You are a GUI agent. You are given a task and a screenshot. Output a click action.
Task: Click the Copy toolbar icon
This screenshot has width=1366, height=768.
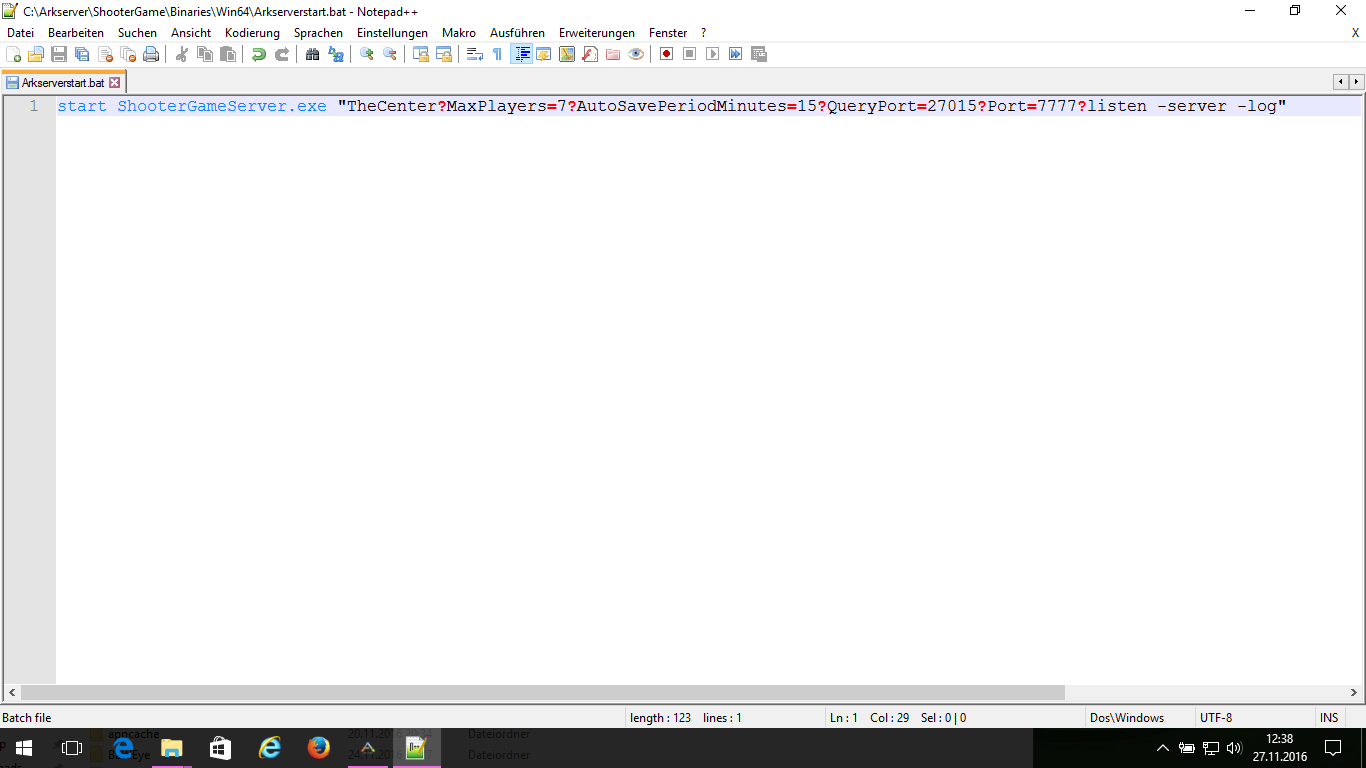click(x=205, y=54)
